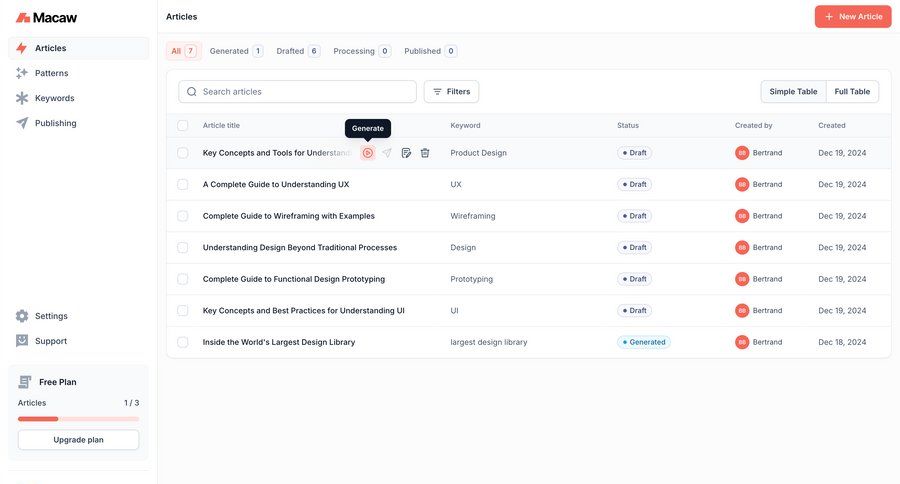
Task: Click the Status column header
Action: [628, 125]
